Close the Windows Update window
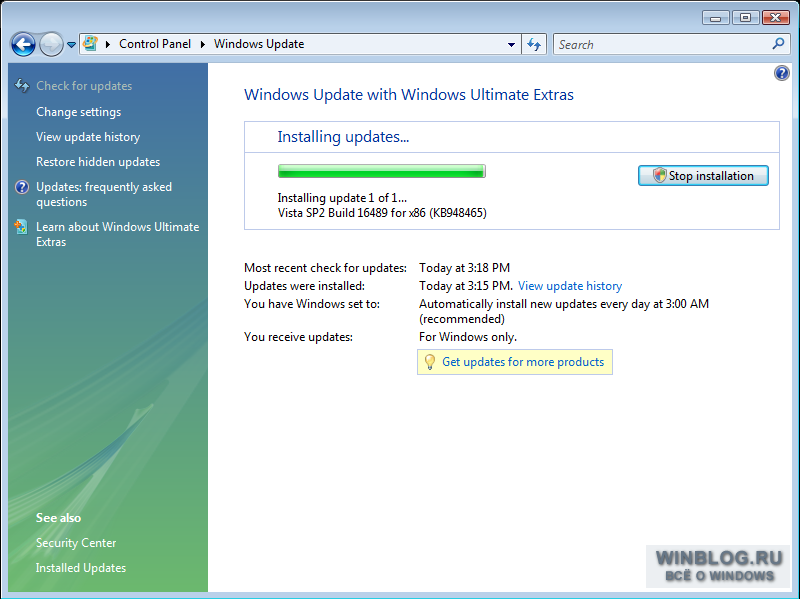Viewport: 800px width, 599px height. pos(776,18)
